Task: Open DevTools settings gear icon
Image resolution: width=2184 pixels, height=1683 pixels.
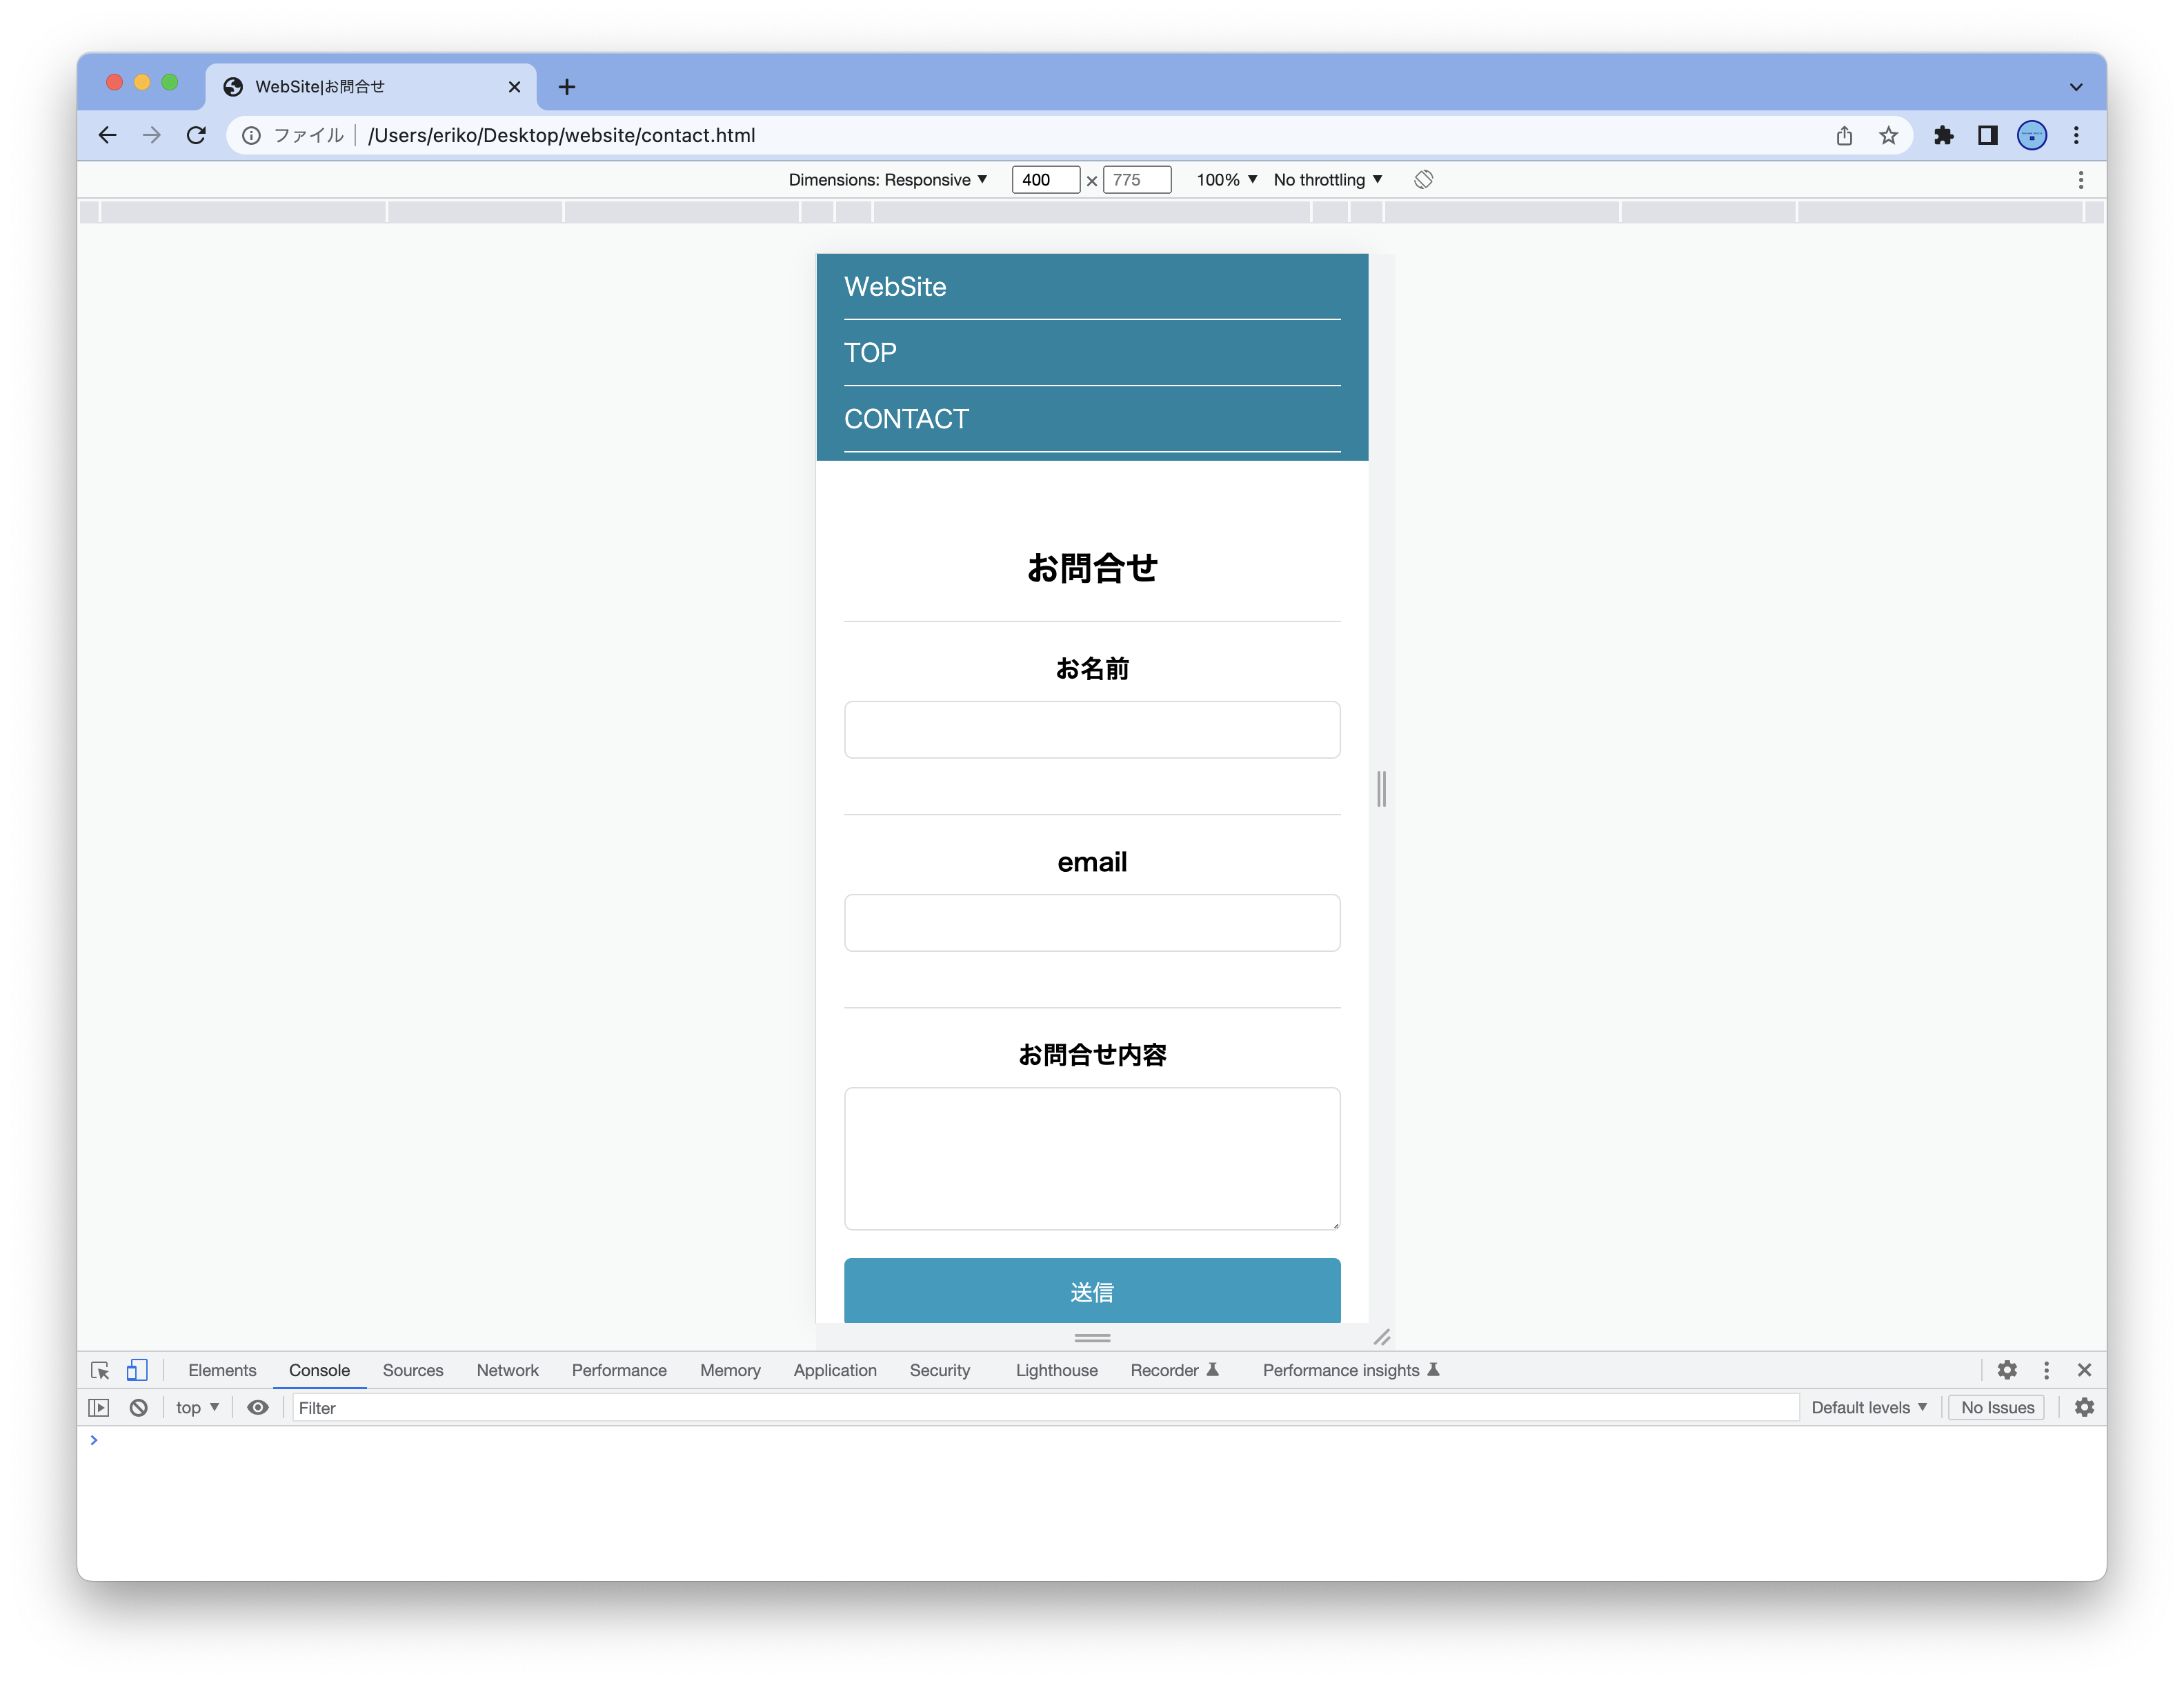Action: (x=2006, y=1370)
